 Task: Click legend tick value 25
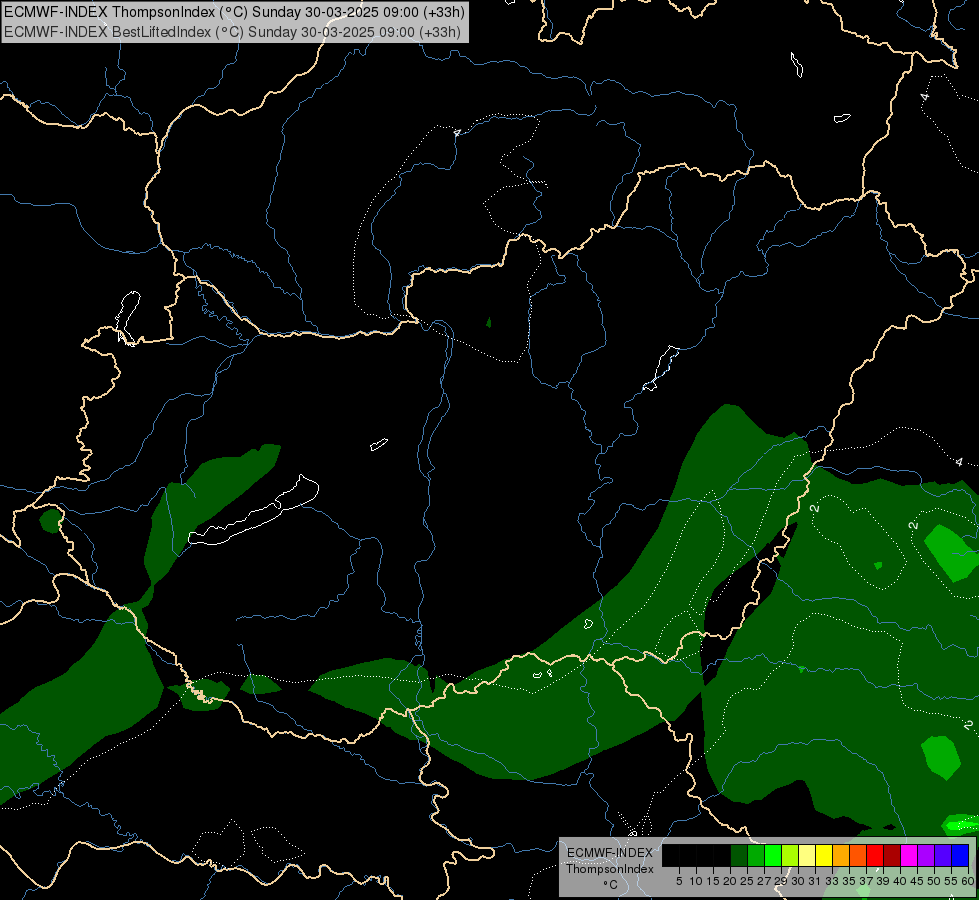coord(747,881)
